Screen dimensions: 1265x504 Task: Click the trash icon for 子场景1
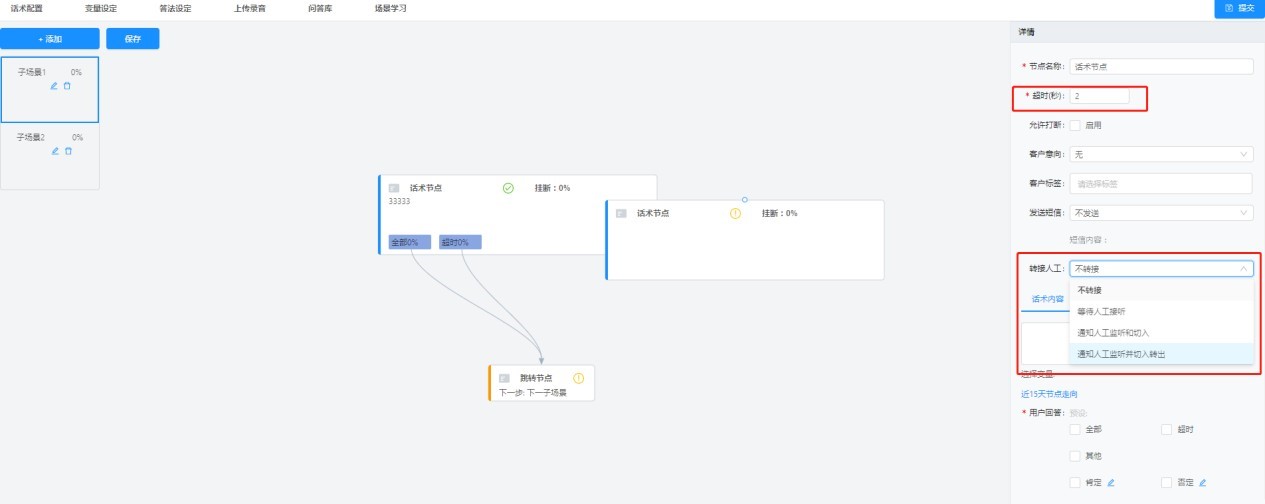(67, 86)
